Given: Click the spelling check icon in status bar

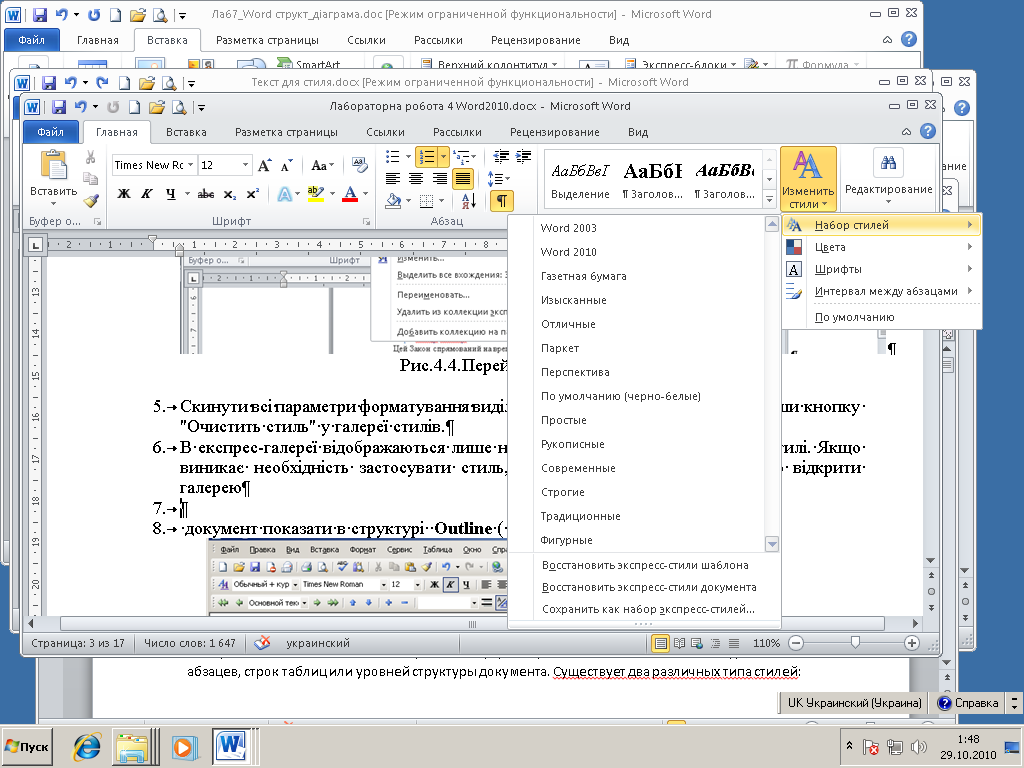Looking at the screenshot, I should 262,643.
